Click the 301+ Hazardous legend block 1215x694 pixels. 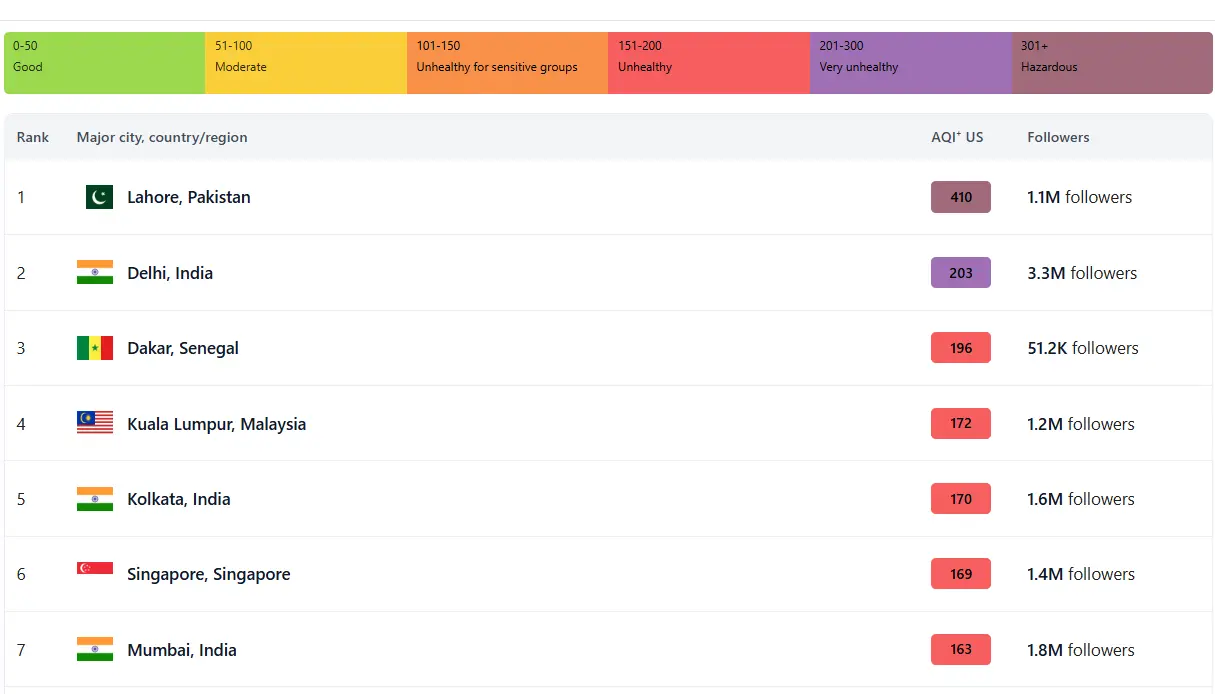click(x=1112, y=63)
